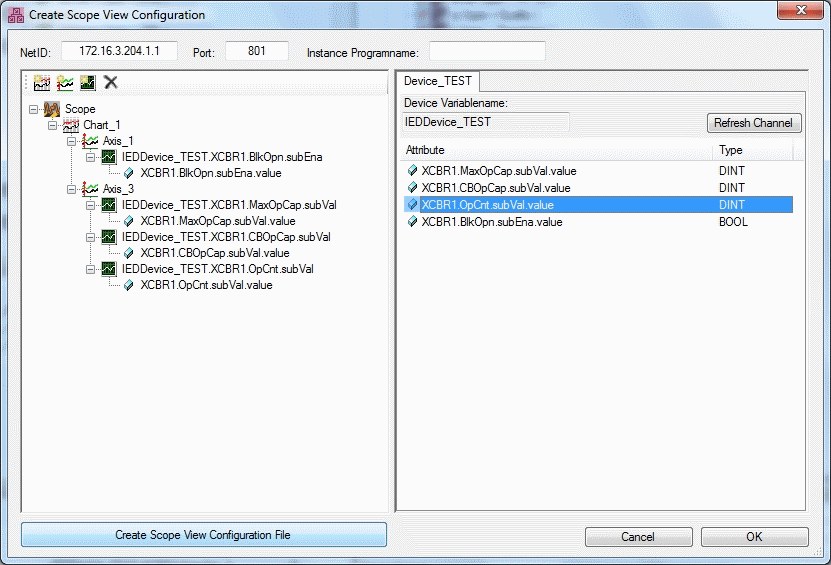
Task: Click DINT type cell of MaxOpCap row
Action: tap(731, 171)
